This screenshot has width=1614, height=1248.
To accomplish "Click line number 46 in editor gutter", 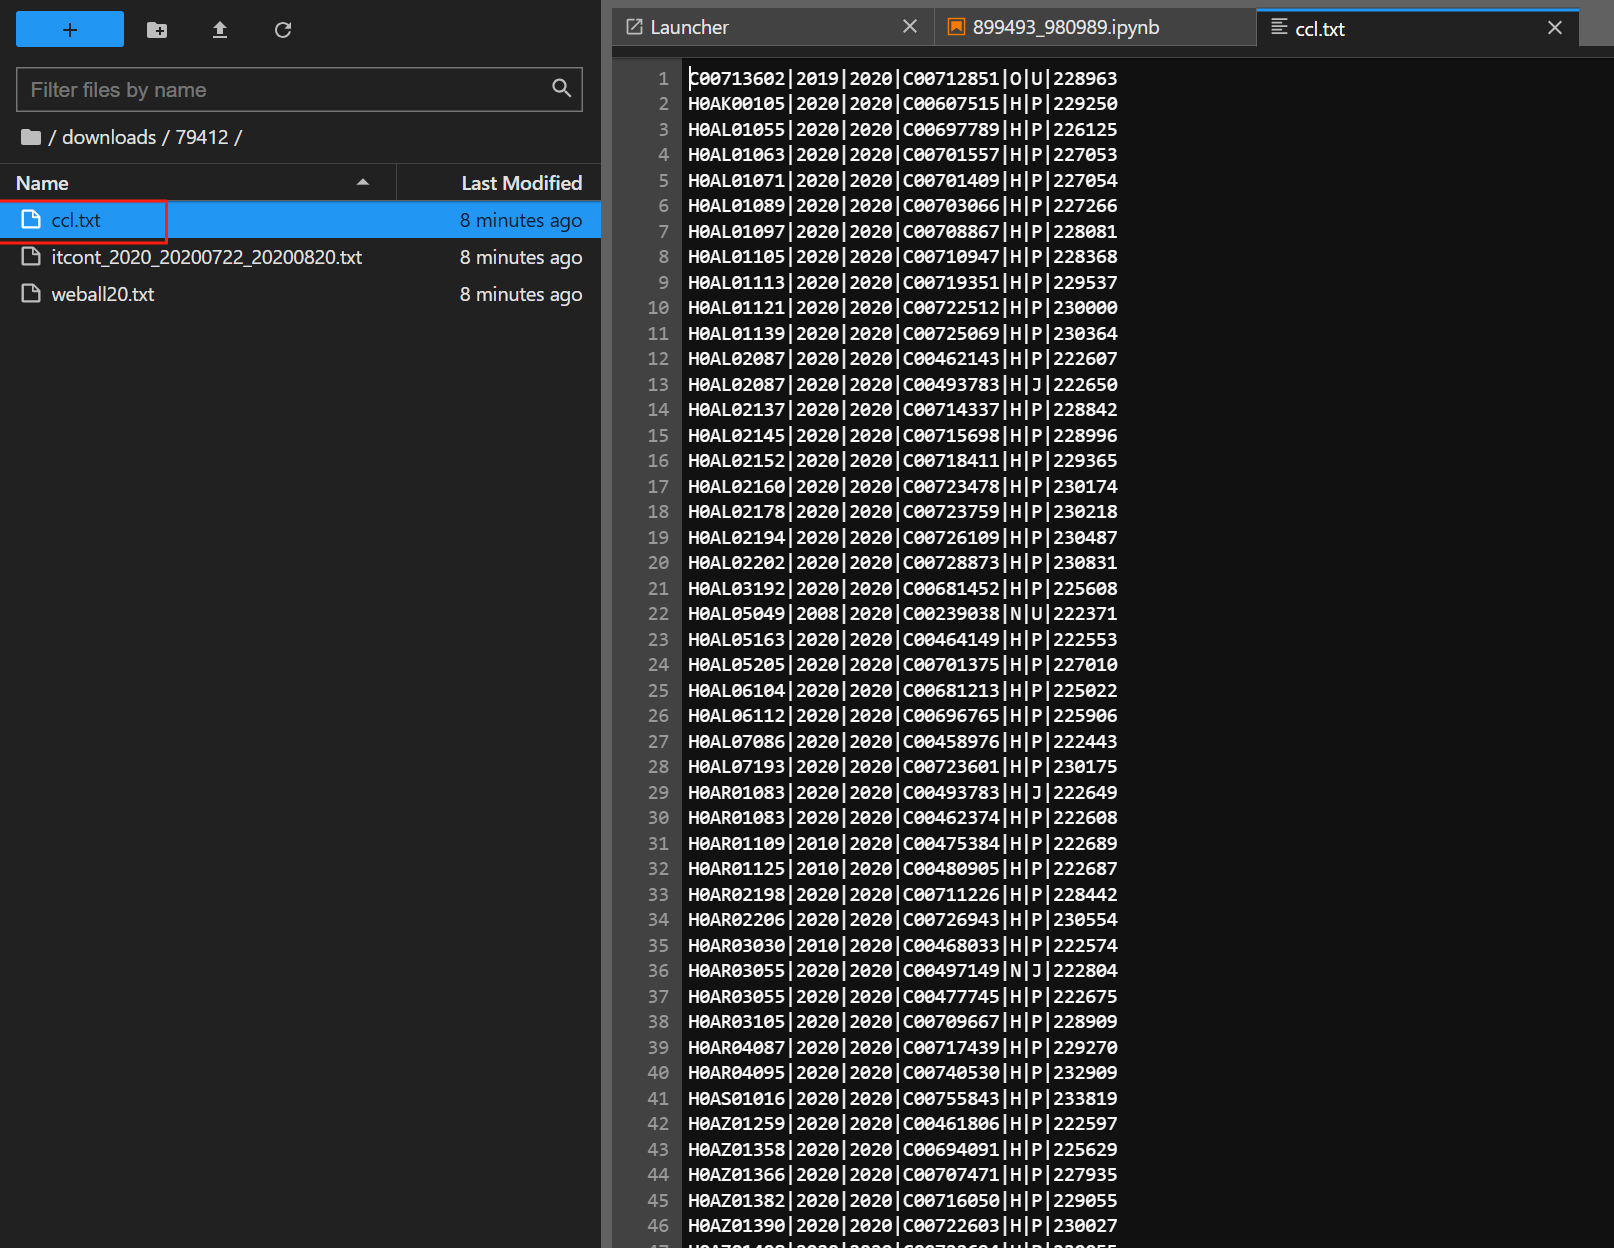I will tap(658, 1226).
